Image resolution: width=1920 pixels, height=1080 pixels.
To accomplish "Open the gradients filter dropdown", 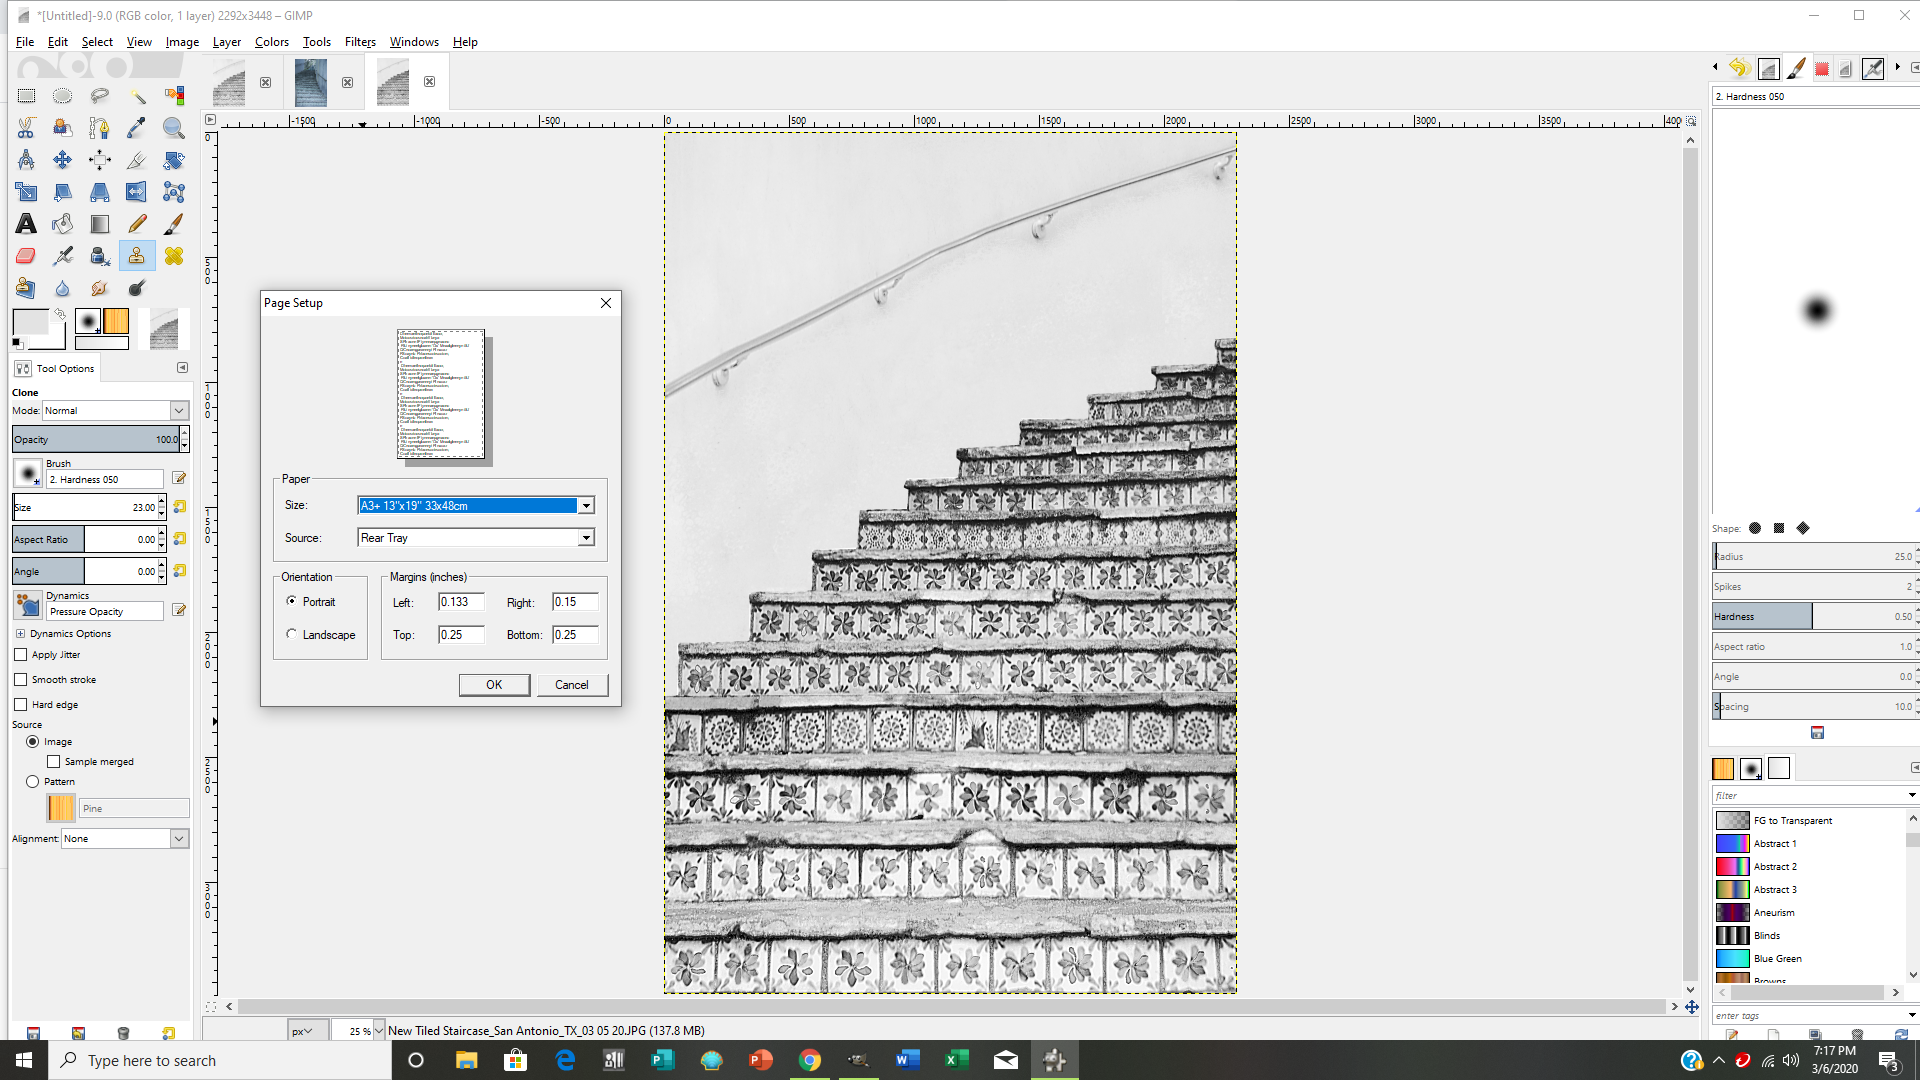I will (1912, 796).
